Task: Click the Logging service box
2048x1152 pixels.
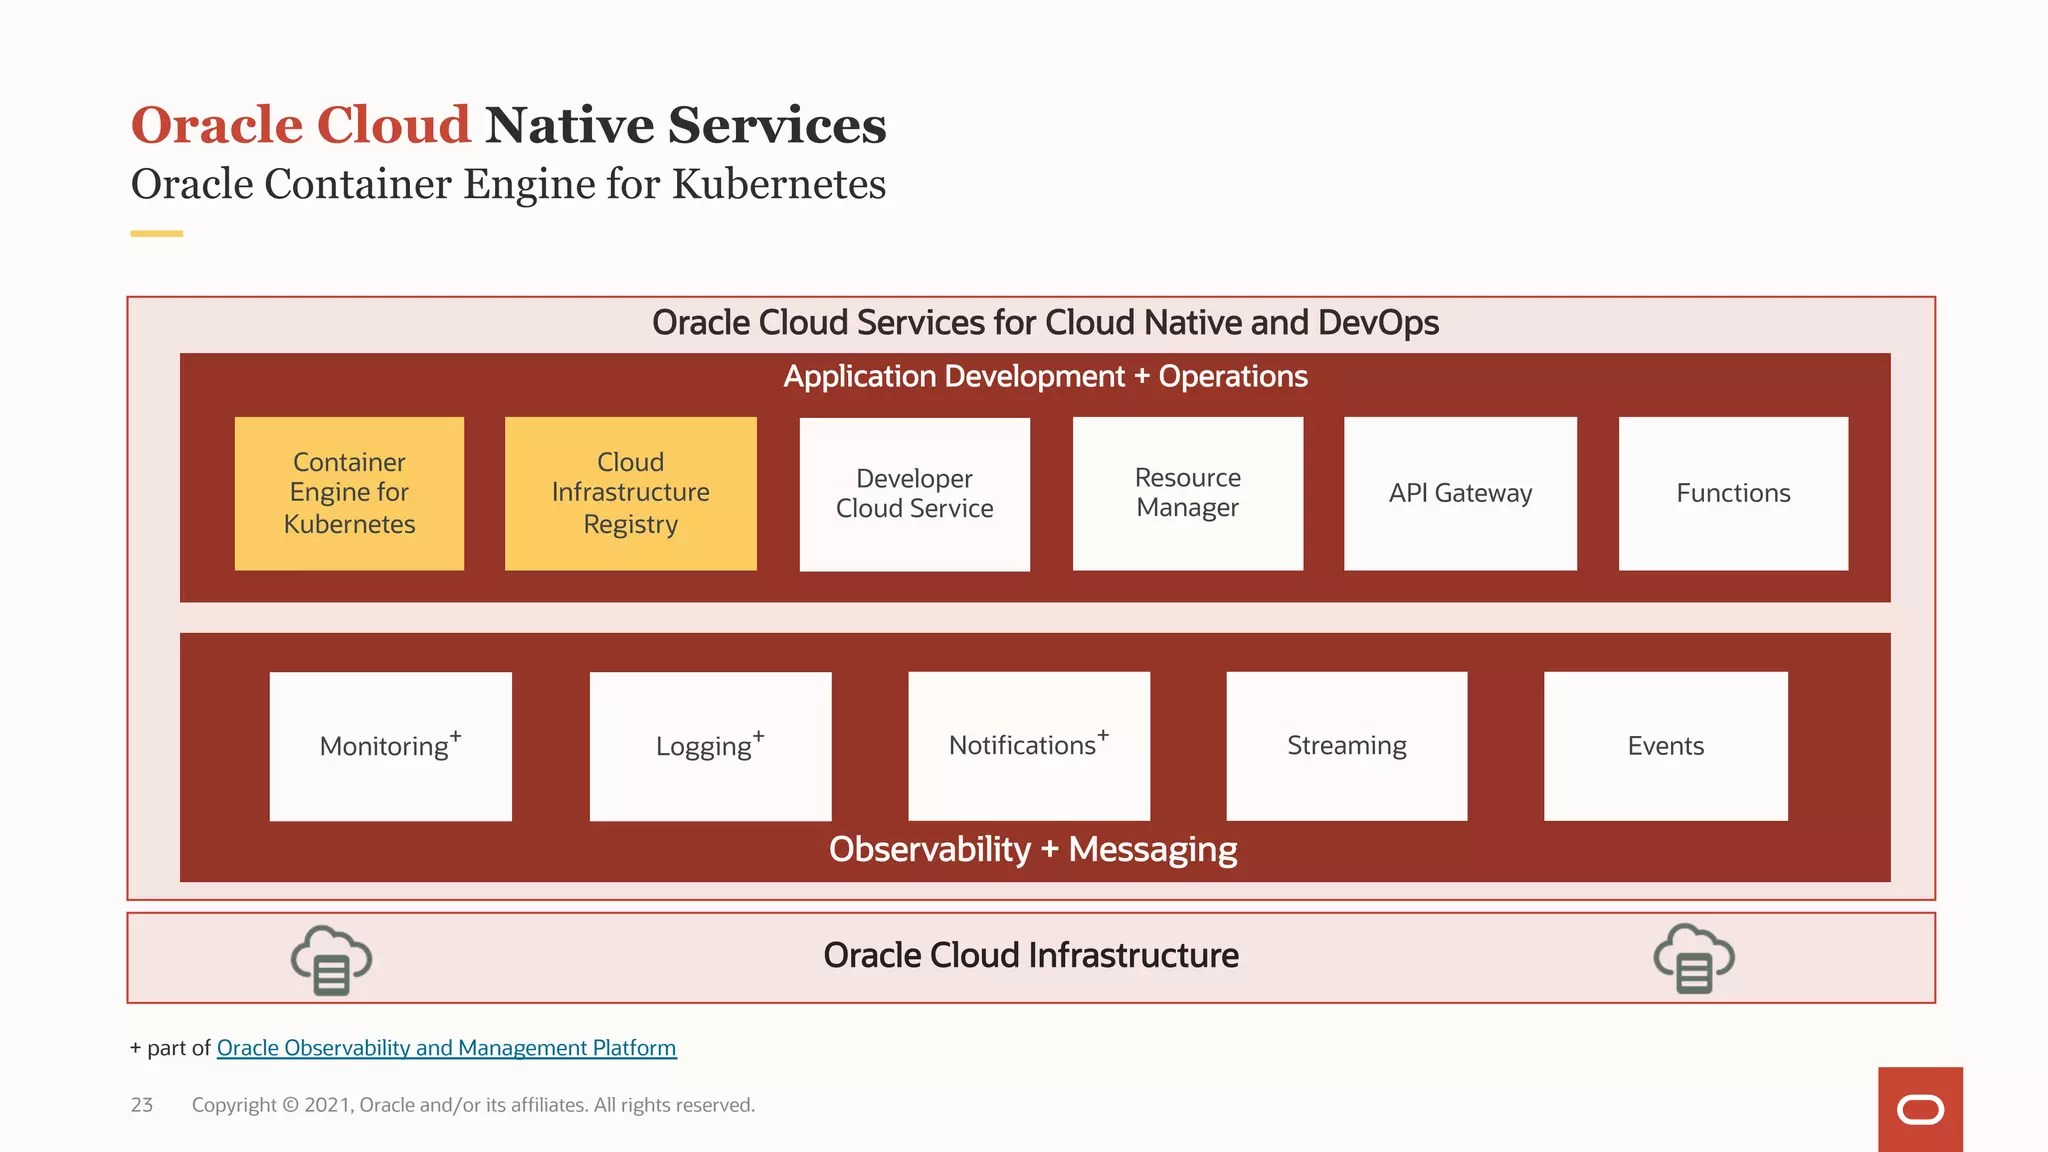Action: click(x=710, y=746)
